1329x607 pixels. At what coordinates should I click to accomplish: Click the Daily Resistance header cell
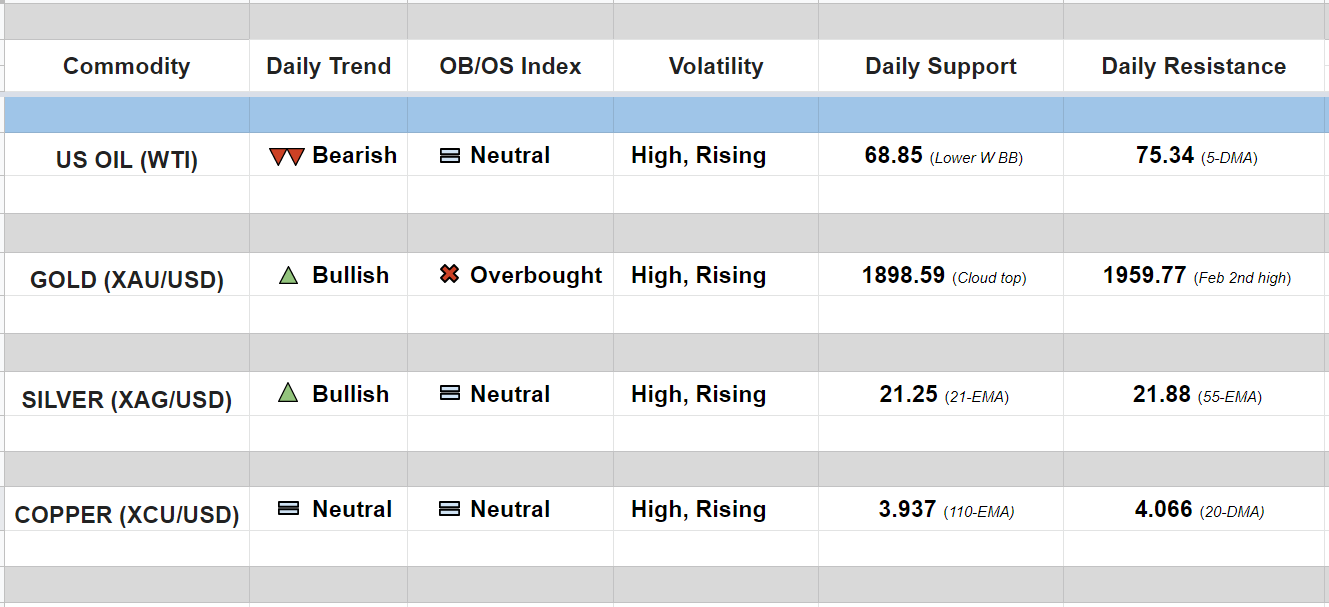click(x=1193, y=67)
